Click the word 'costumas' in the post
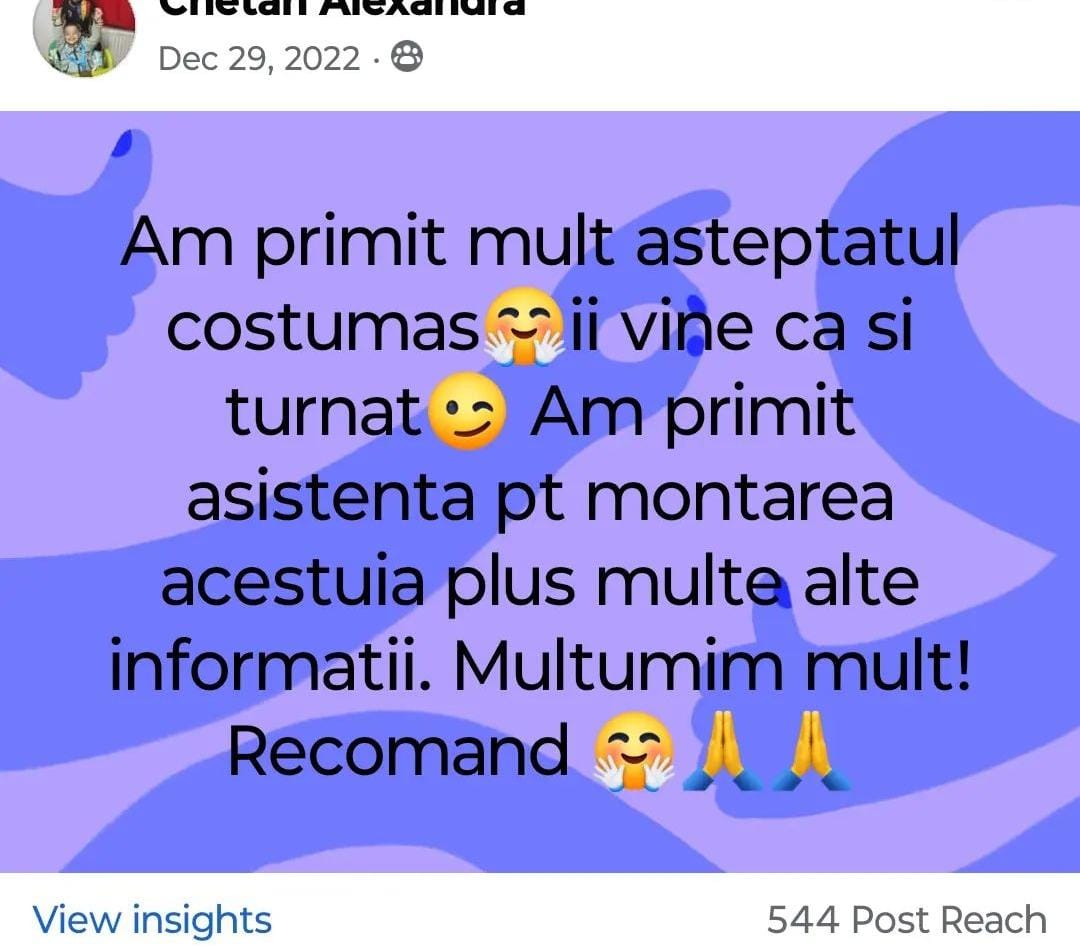Viewport: 1080px width, 951px height. coord(322,327)
